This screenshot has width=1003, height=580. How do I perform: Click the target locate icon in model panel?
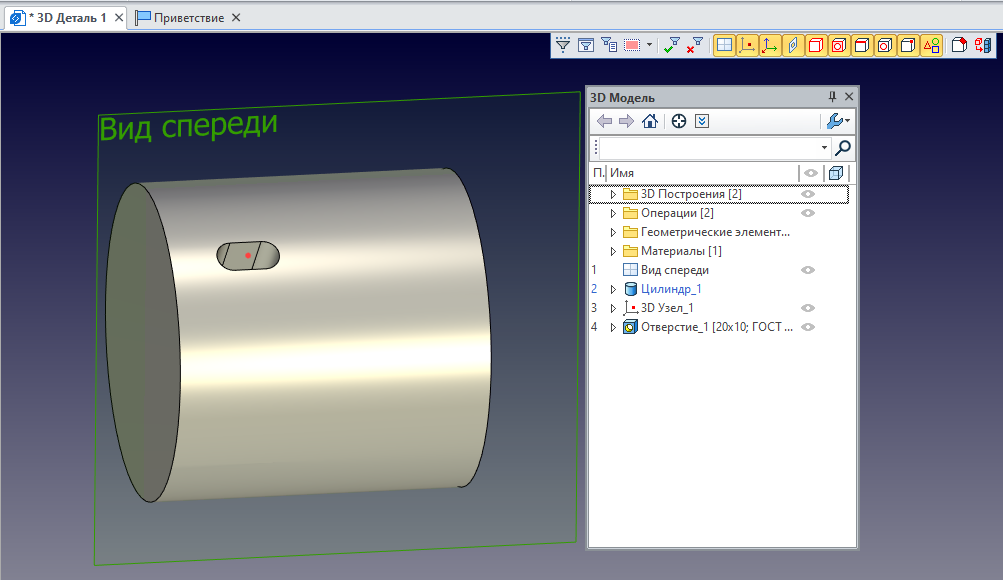click(679, 121)
